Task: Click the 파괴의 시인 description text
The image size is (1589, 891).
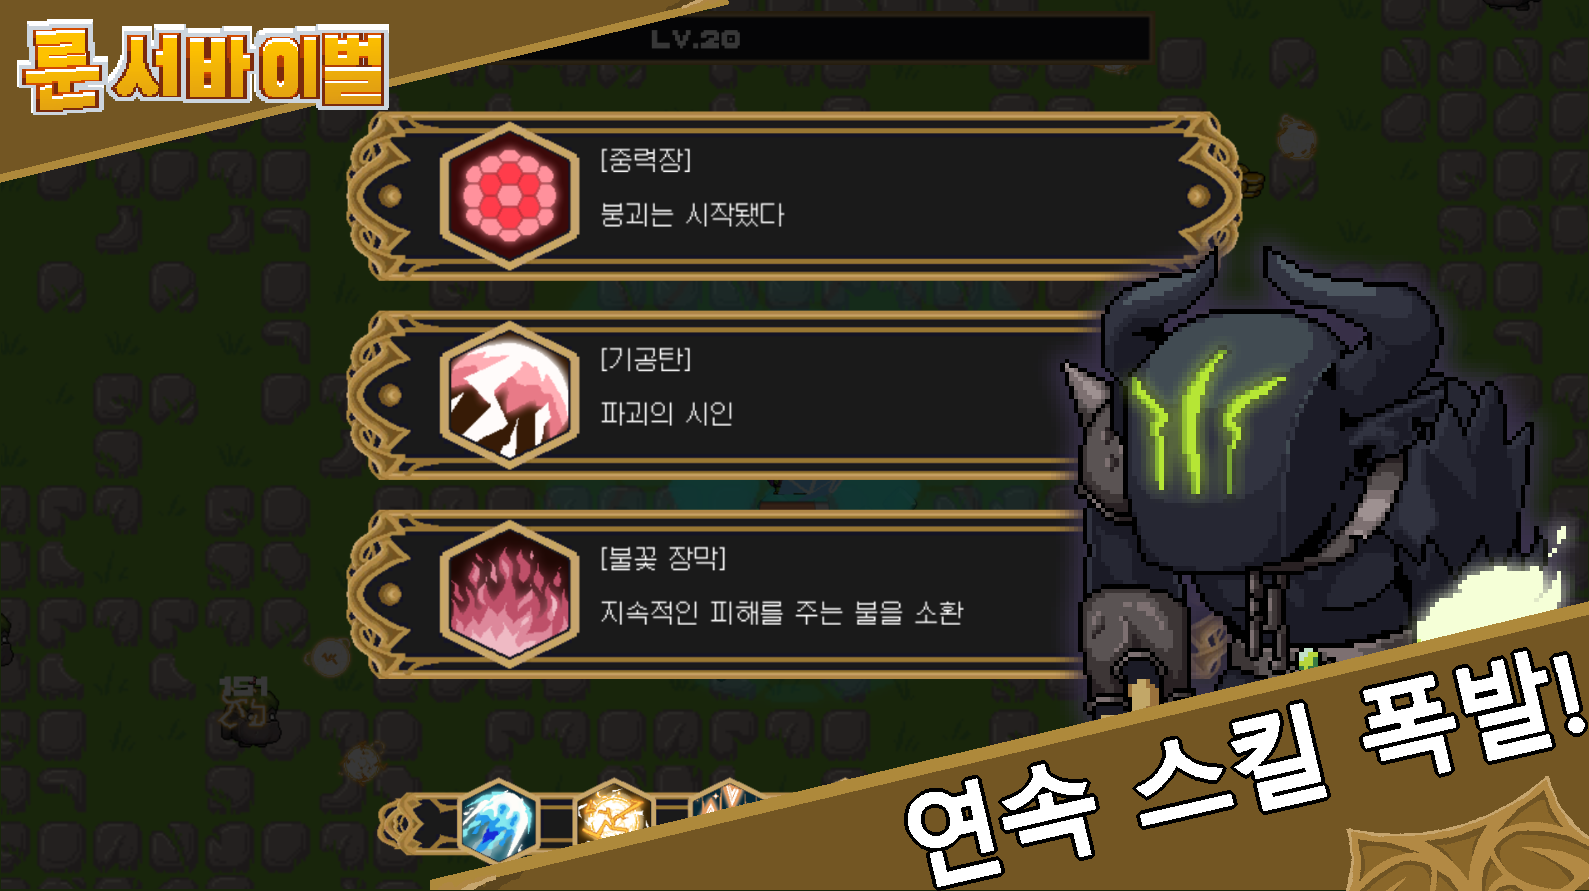Action: 667,413
